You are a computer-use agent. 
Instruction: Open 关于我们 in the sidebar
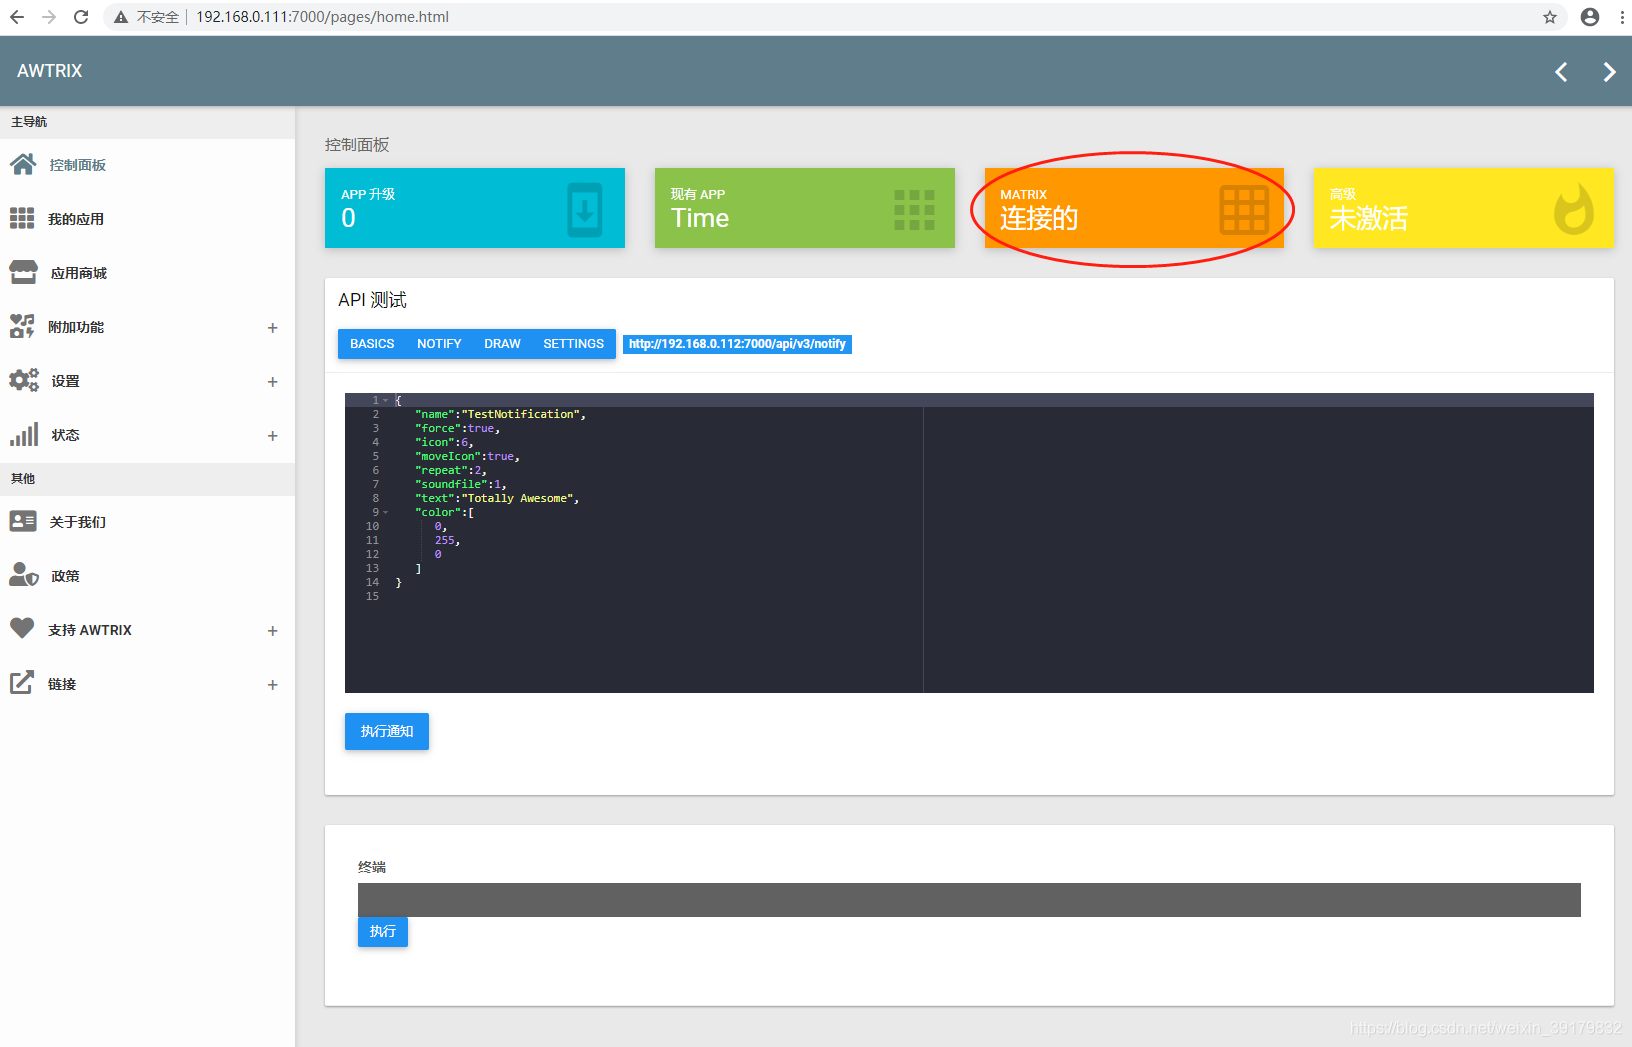(147, 522)
